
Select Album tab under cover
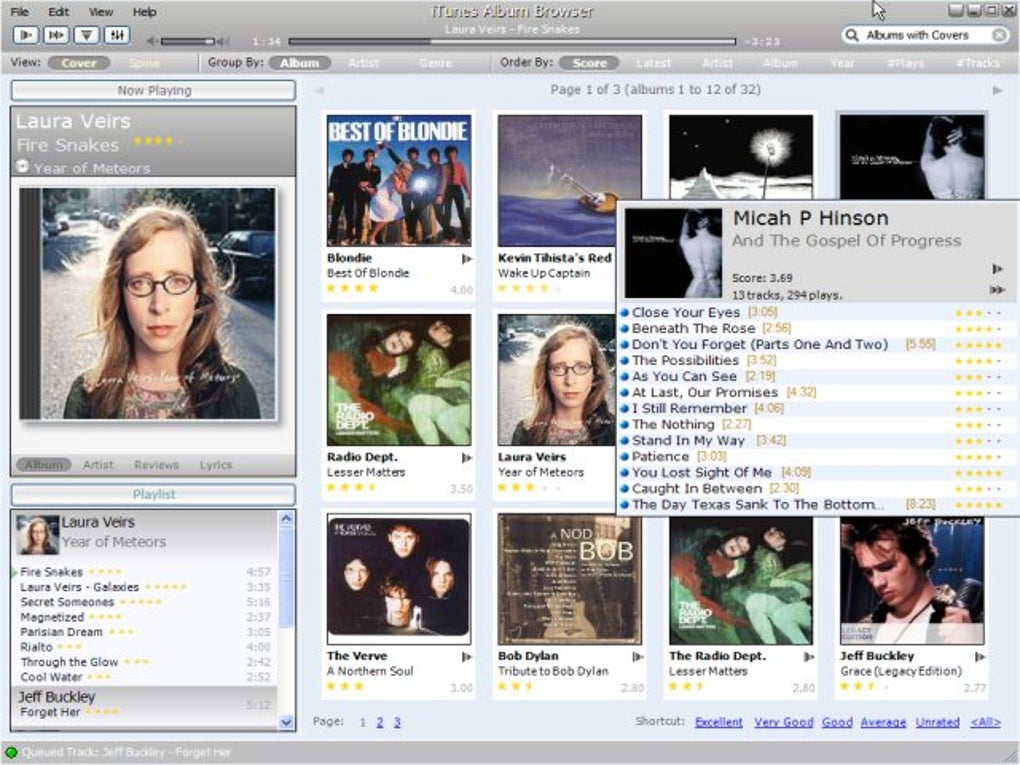click(x=44, y=464)
